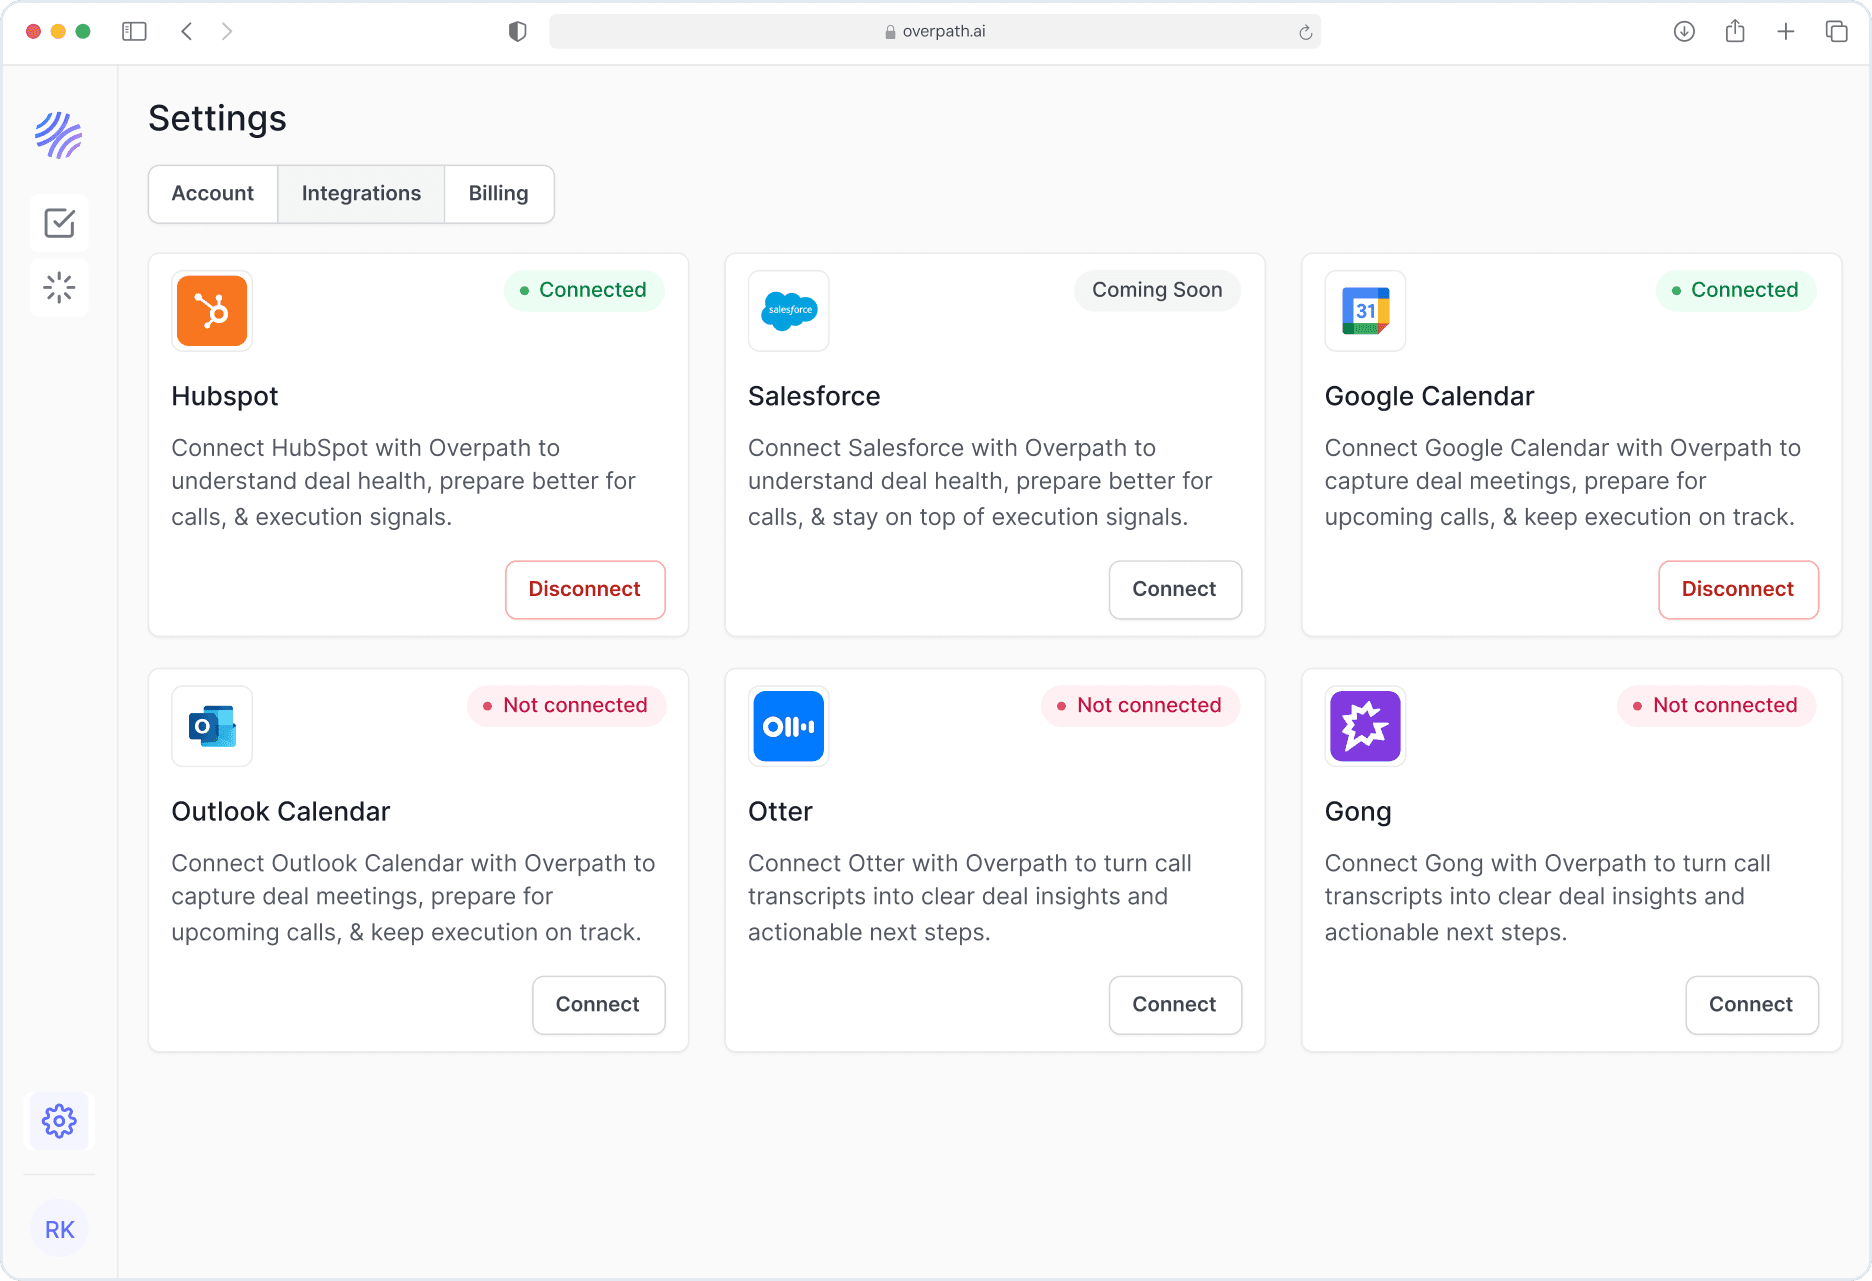Click Hubspot's Connected status badge
The width and height of the screenshot is (1872, 1281).
pos(584,291)
